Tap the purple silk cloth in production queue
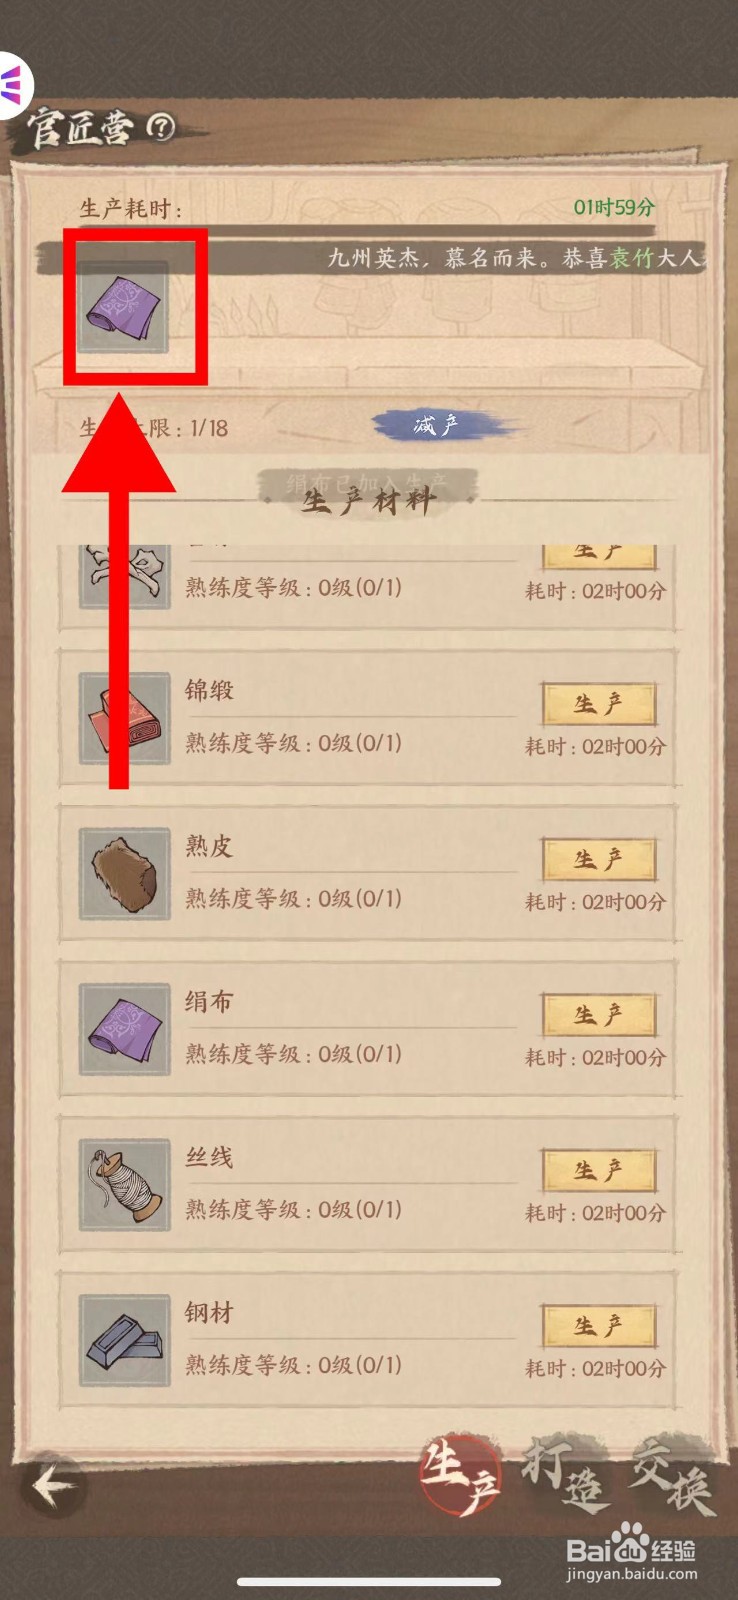 click(123, 307)
